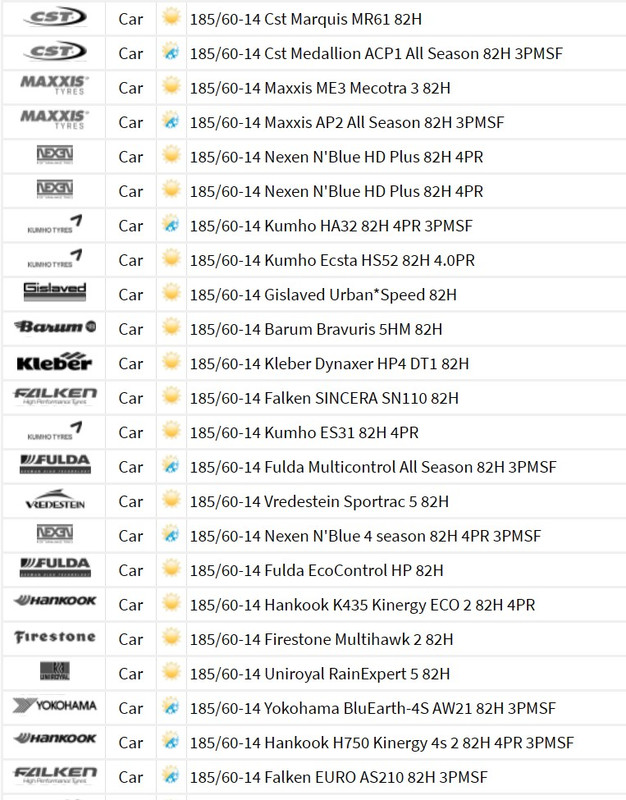Screen dimensions: 626x800
Task: Click the Vredestein brand logo
Action: [55, 499]
